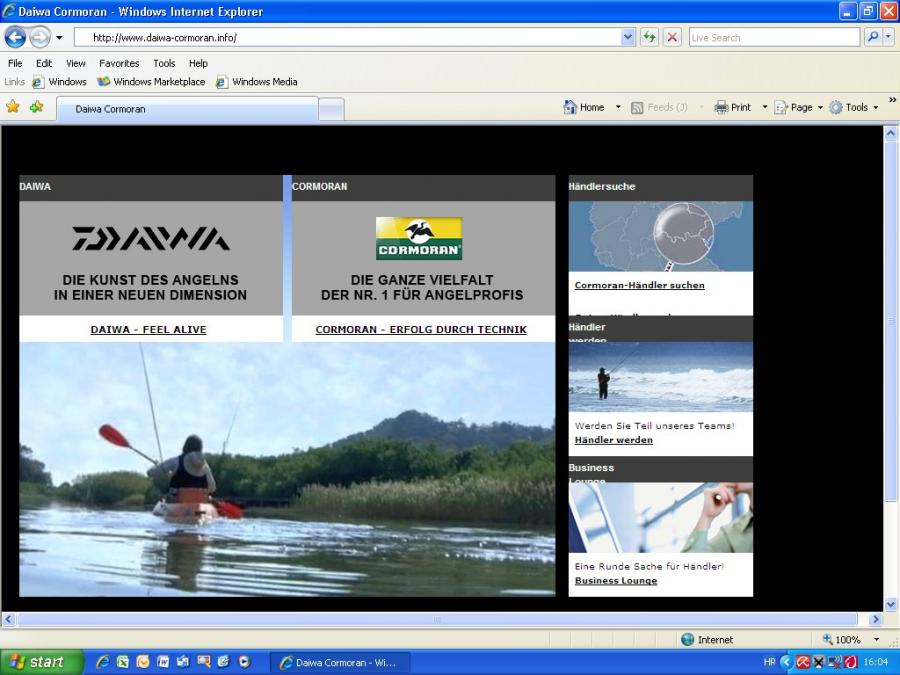Open the Tools toolbar dropdown
The image size is (900, 675).
point(853,107)
